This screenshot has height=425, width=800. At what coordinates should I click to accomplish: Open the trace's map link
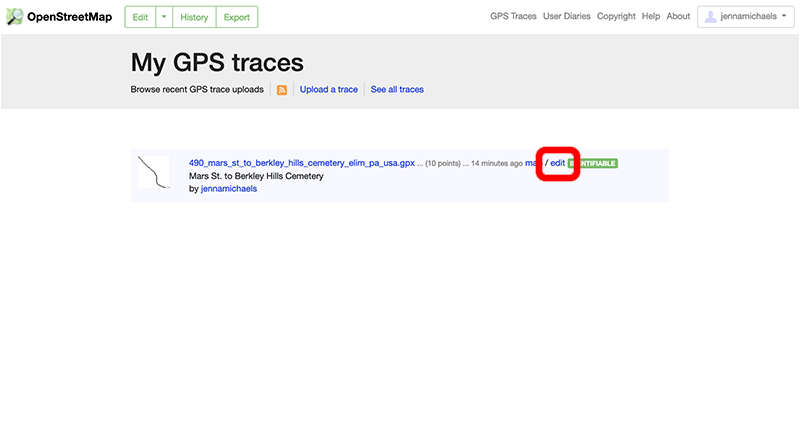(534, 163)
